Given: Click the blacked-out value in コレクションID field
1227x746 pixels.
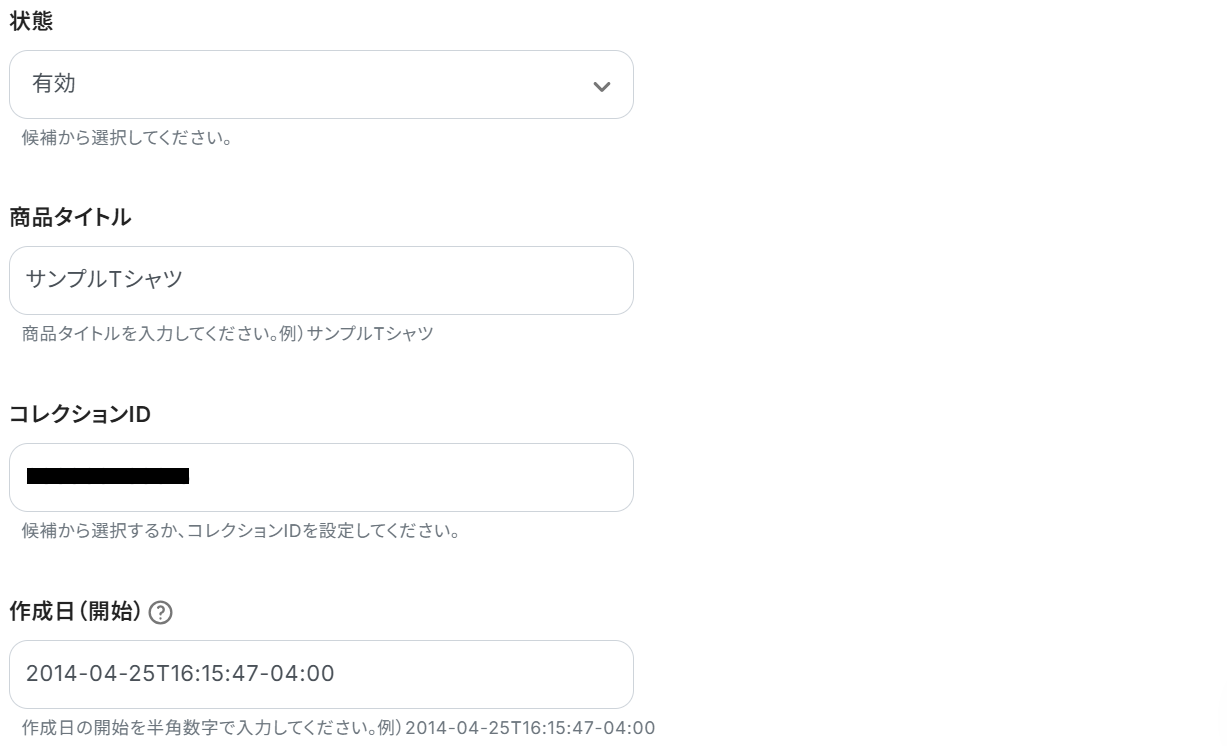Looking at the screenshot, I should 108,476.
